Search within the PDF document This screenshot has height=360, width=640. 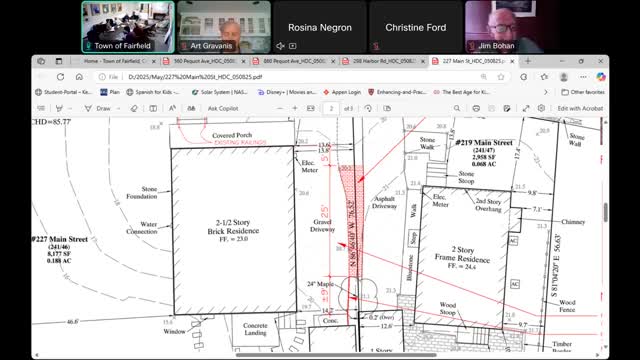457,109
